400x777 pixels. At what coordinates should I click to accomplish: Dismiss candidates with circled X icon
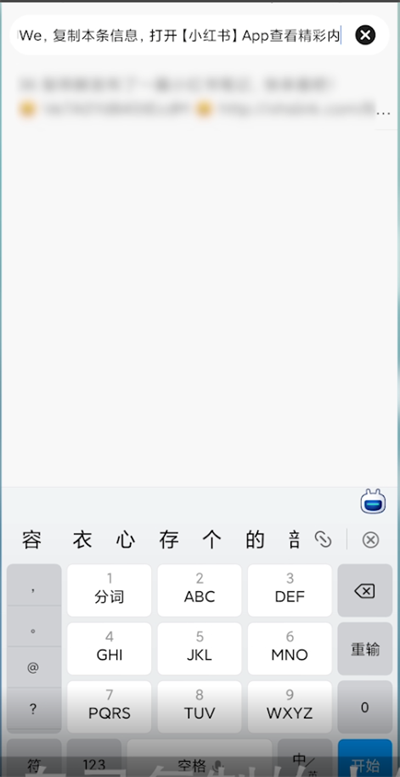(x=370, y=540)
